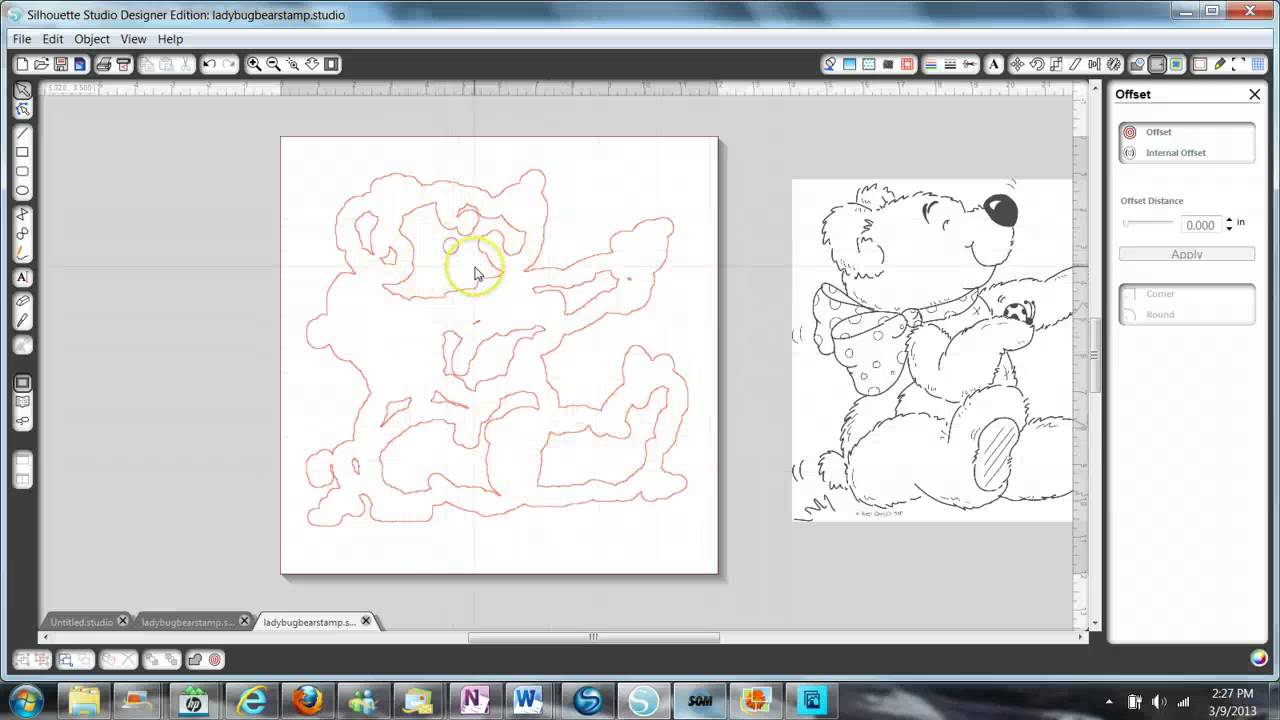This screenshot has height=720, width=1280.
Task: Select the Eraser tool
Action: (22, 301)
